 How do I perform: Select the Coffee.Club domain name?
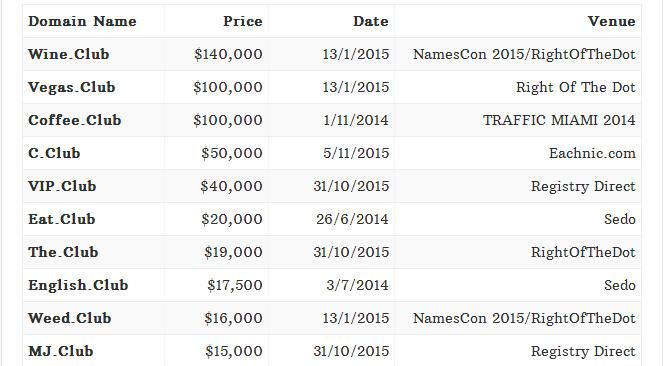pos(75,120)
